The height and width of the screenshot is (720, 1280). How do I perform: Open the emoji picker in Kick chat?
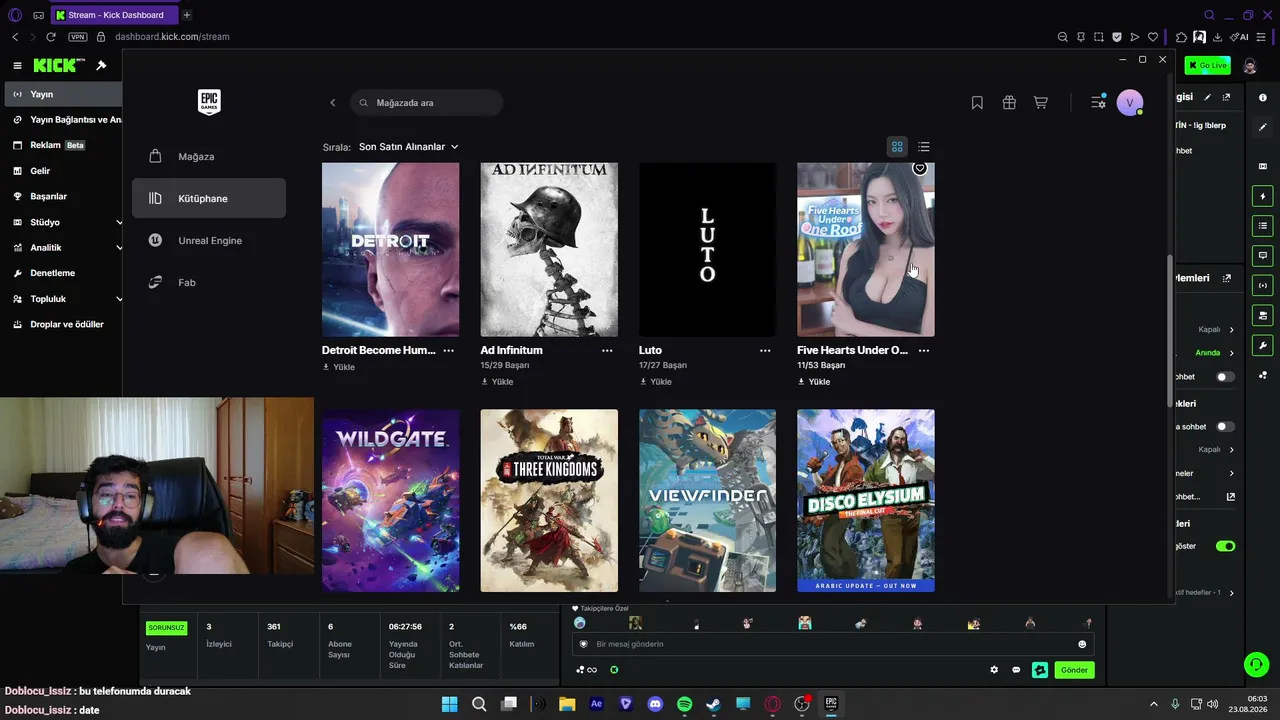point(1082,644)
